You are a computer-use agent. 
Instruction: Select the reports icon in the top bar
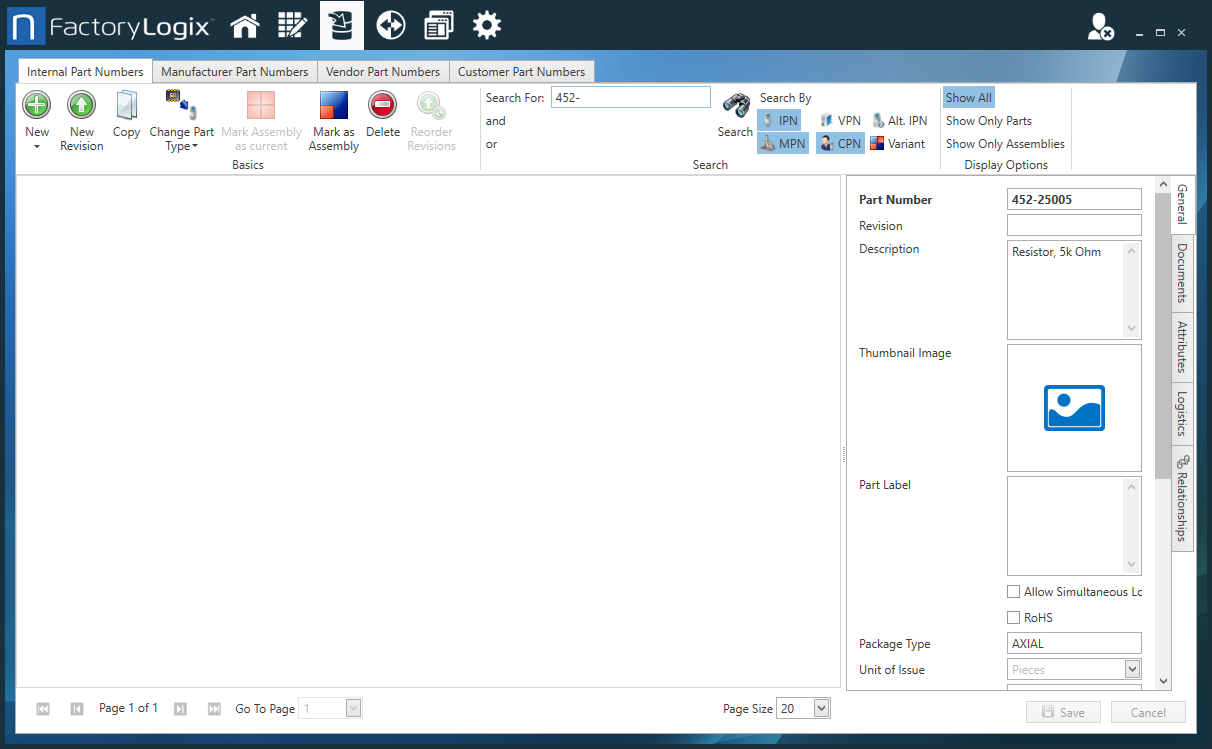(438, 24)
